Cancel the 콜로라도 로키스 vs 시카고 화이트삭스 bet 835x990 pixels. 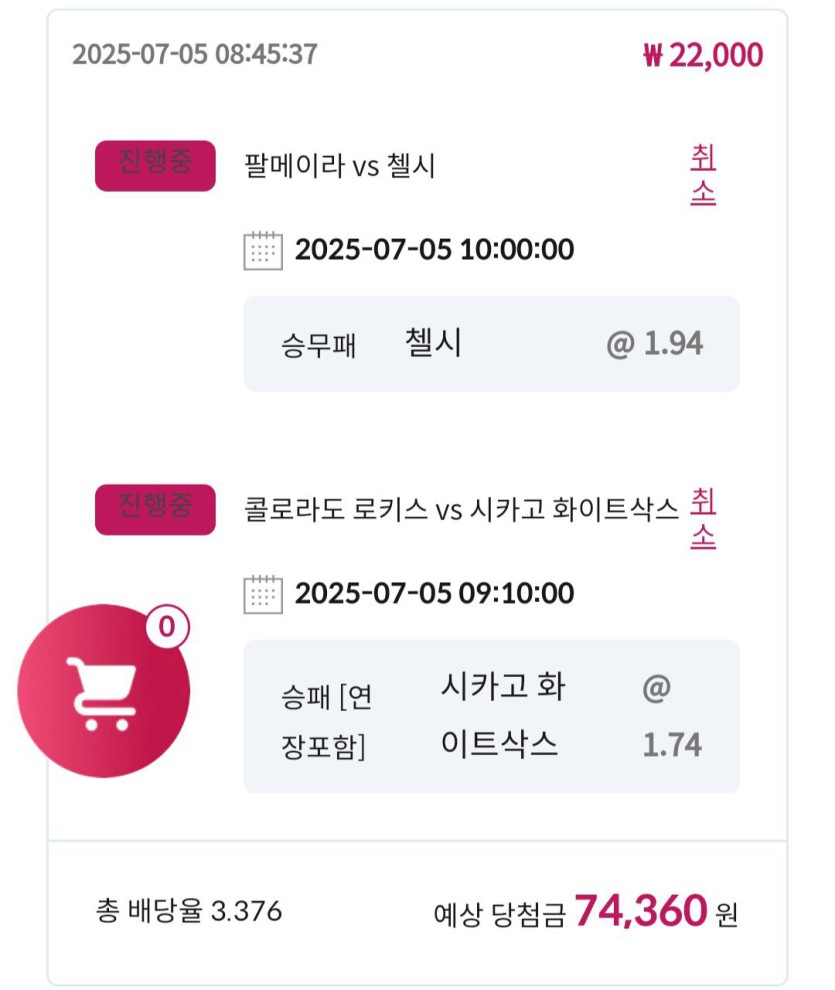703,518
